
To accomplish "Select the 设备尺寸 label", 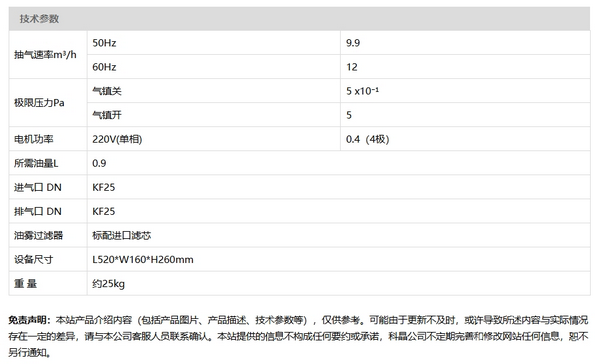I will pyautogui.click(x=34, y=260).
